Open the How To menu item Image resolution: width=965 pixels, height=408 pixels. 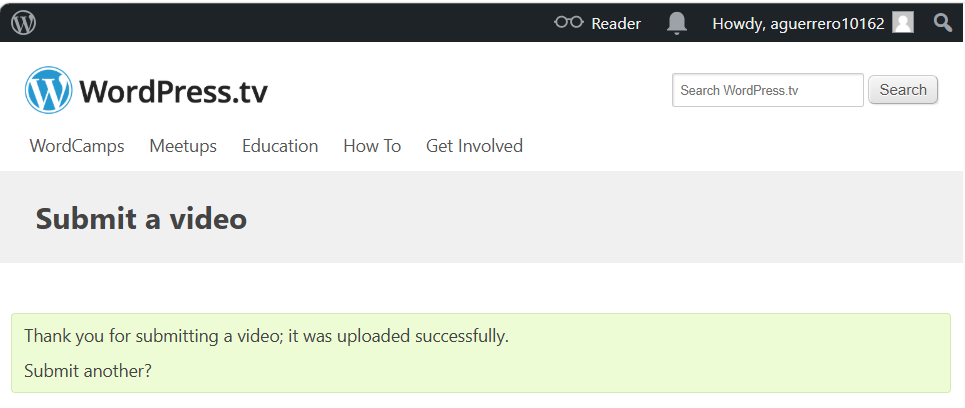coord(372,146)
